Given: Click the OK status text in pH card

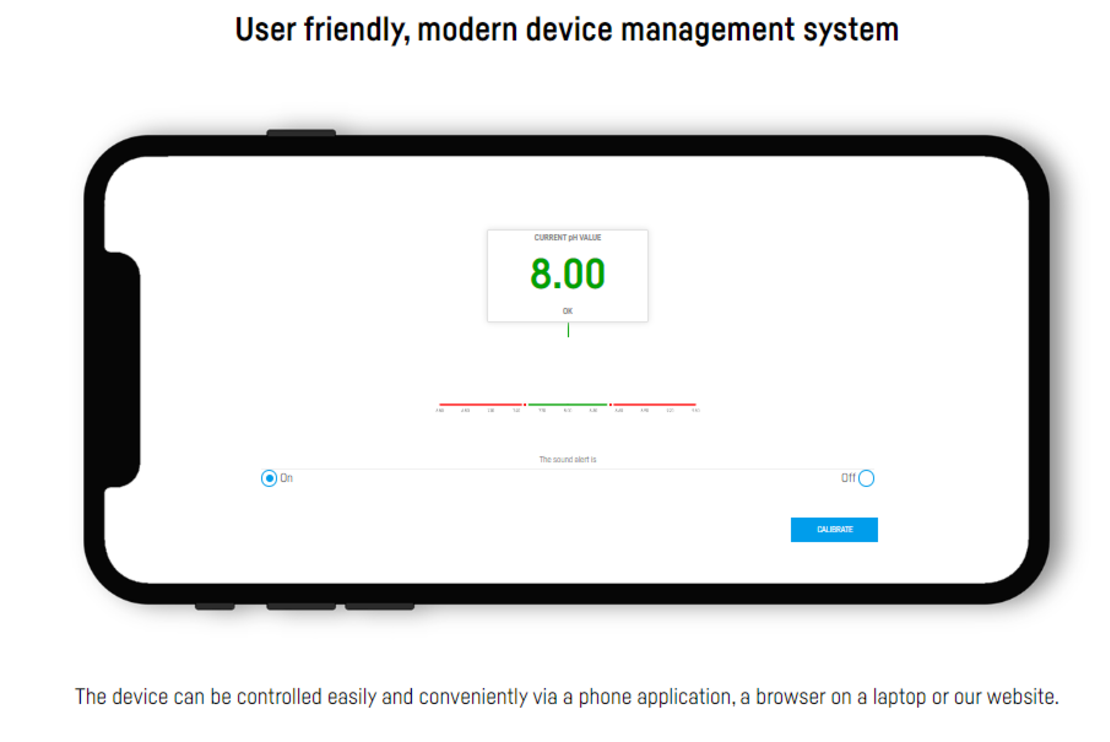Looking at the screenshot, I should click(x=567, y=311).
